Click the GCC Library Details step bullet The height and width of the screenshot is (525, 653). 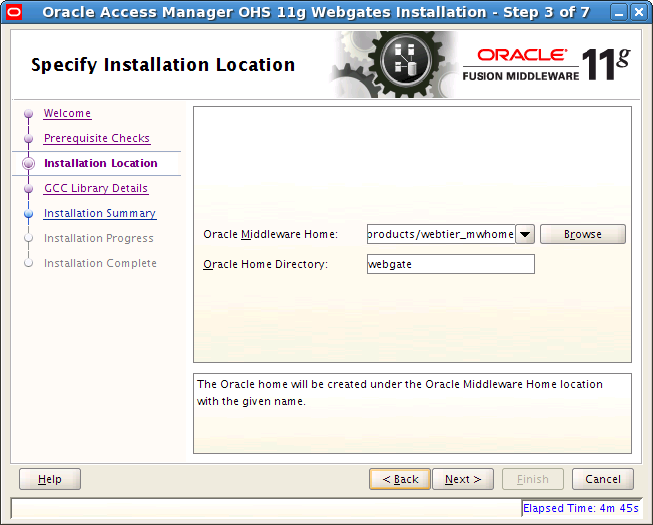point(28,189)
